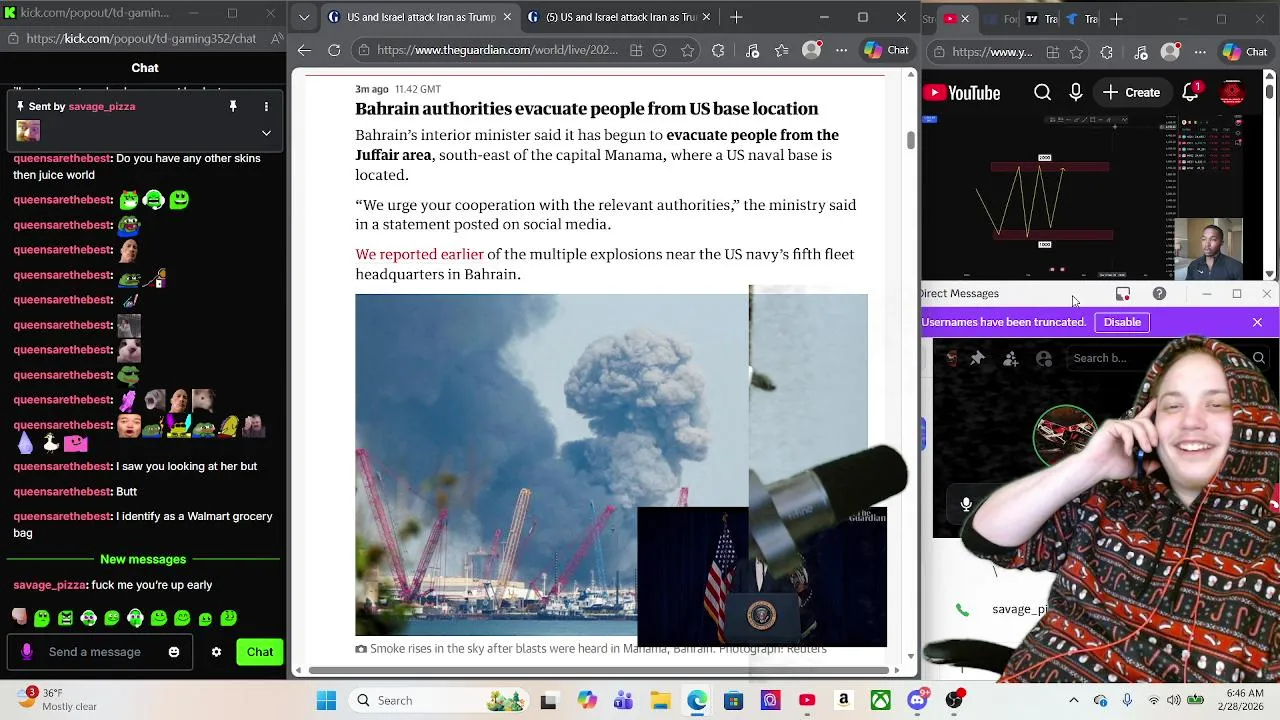Open Copilot Chat in the Guardian browser window

tap(886, 50)
